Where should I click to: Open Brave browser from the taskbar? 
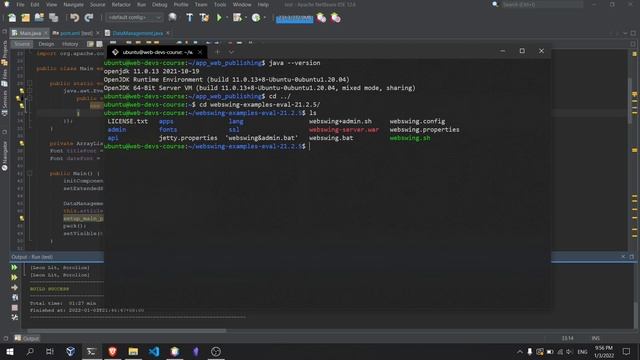(x=112, y=351)
